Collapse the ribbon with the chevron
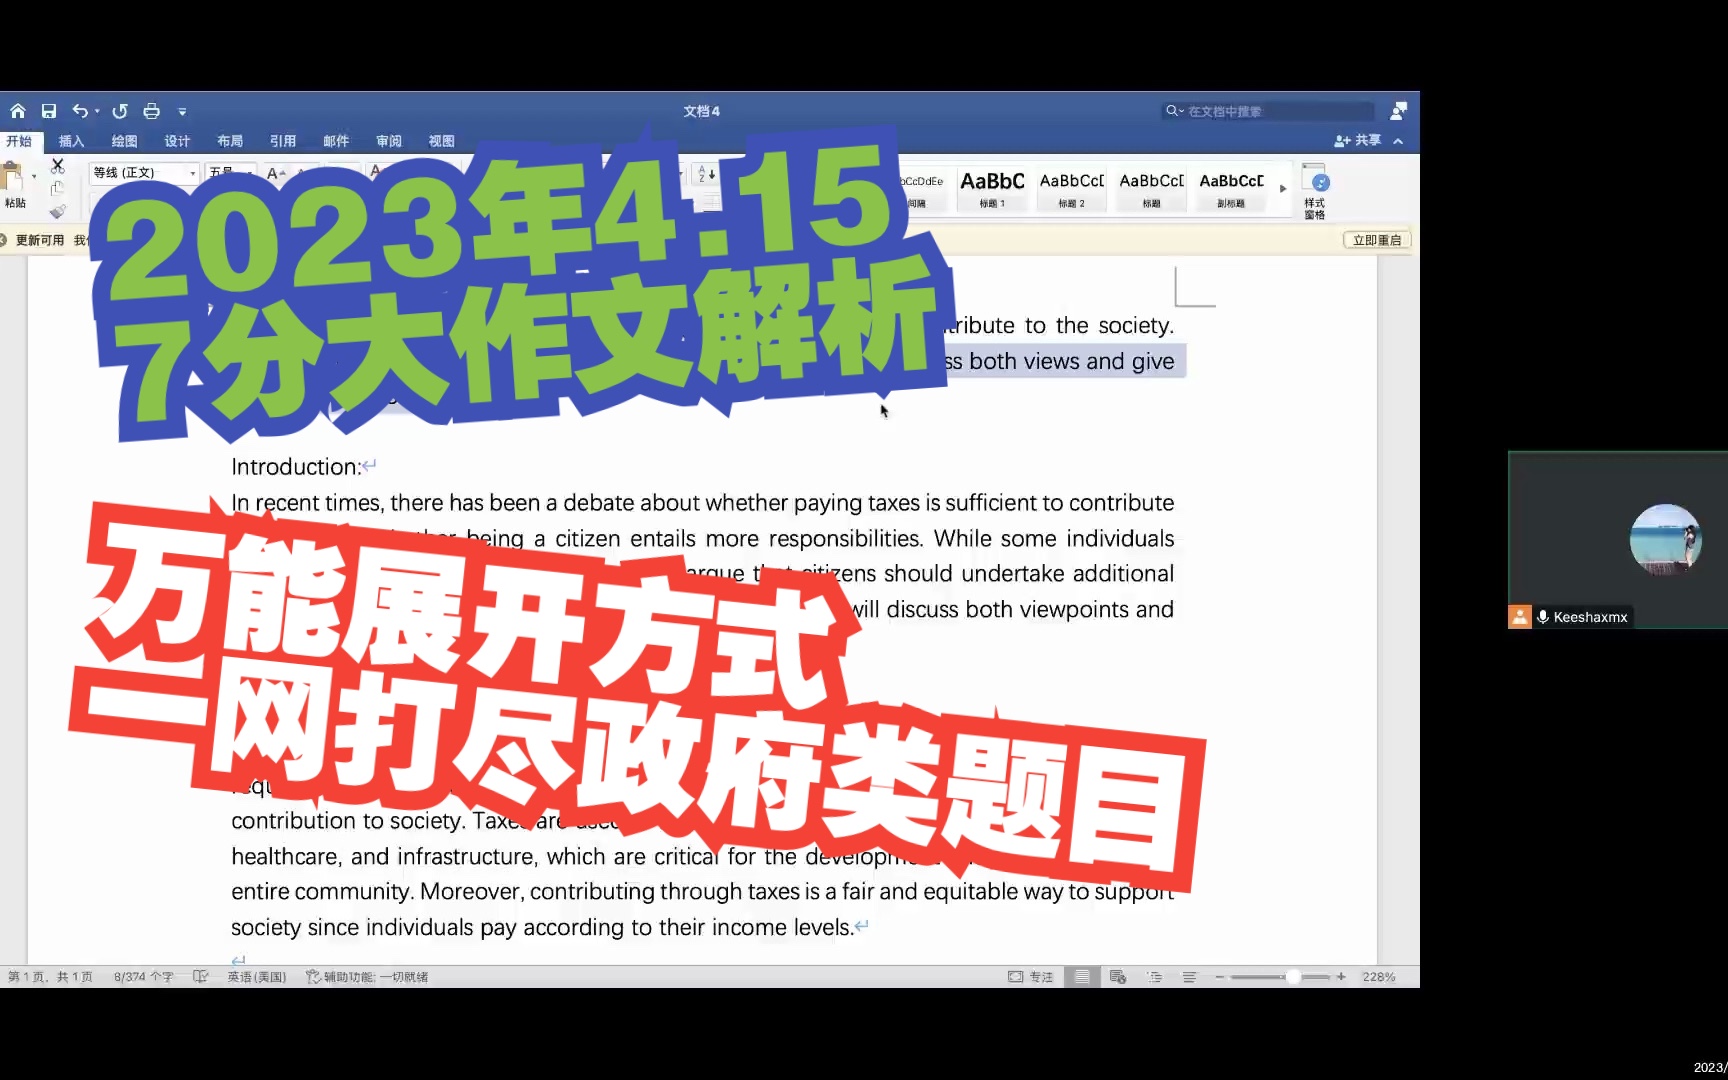This screenshot has width=1728, height=1080. [1398, 141]
